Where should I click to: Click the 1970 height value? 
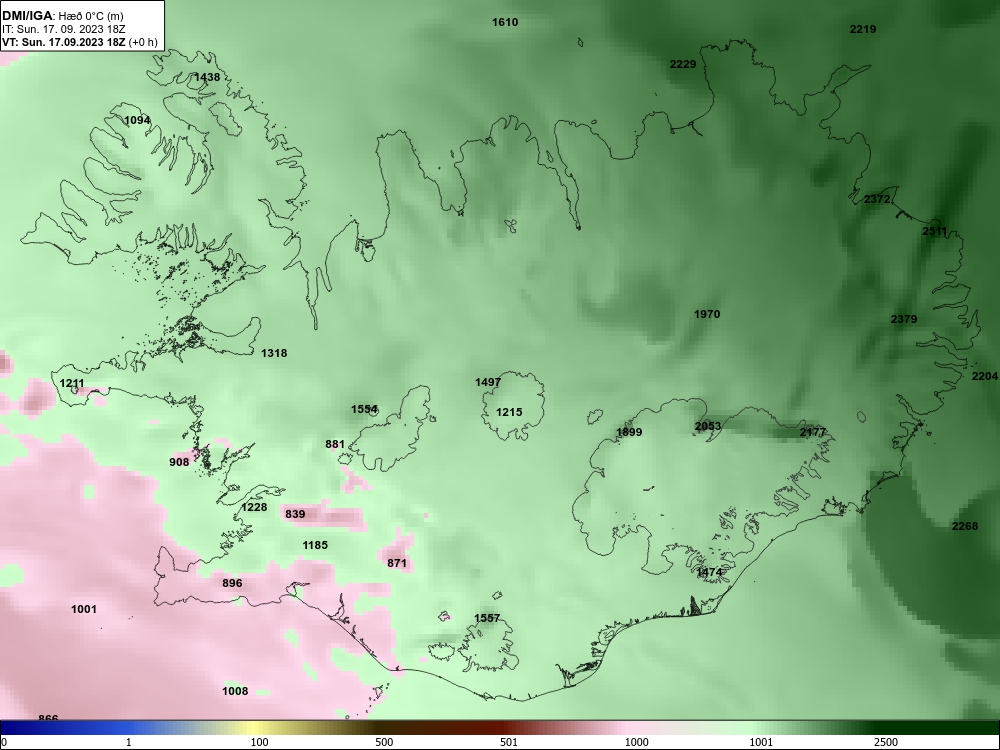coord(707,314)
